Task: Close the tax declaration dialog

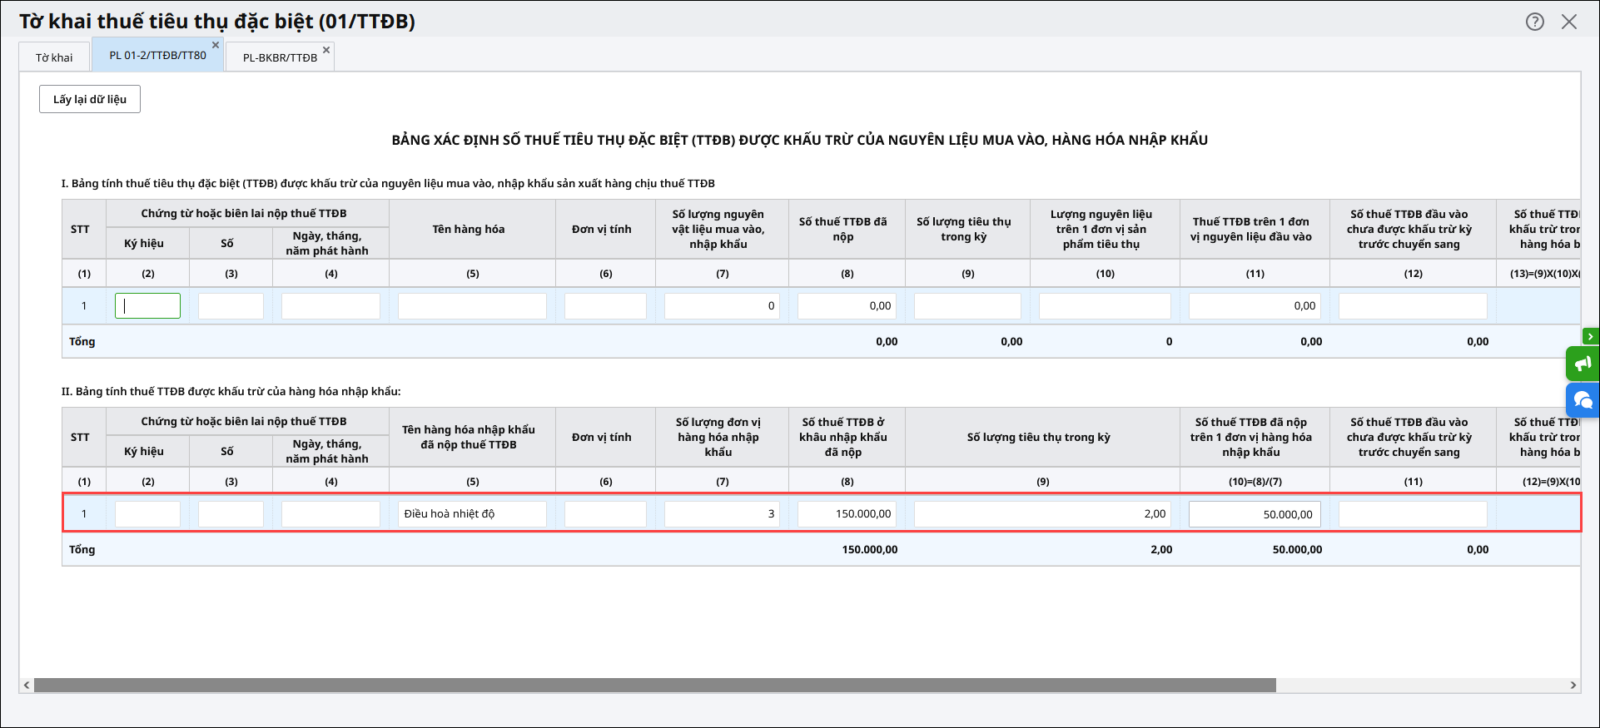Action: pos(1569,21)
